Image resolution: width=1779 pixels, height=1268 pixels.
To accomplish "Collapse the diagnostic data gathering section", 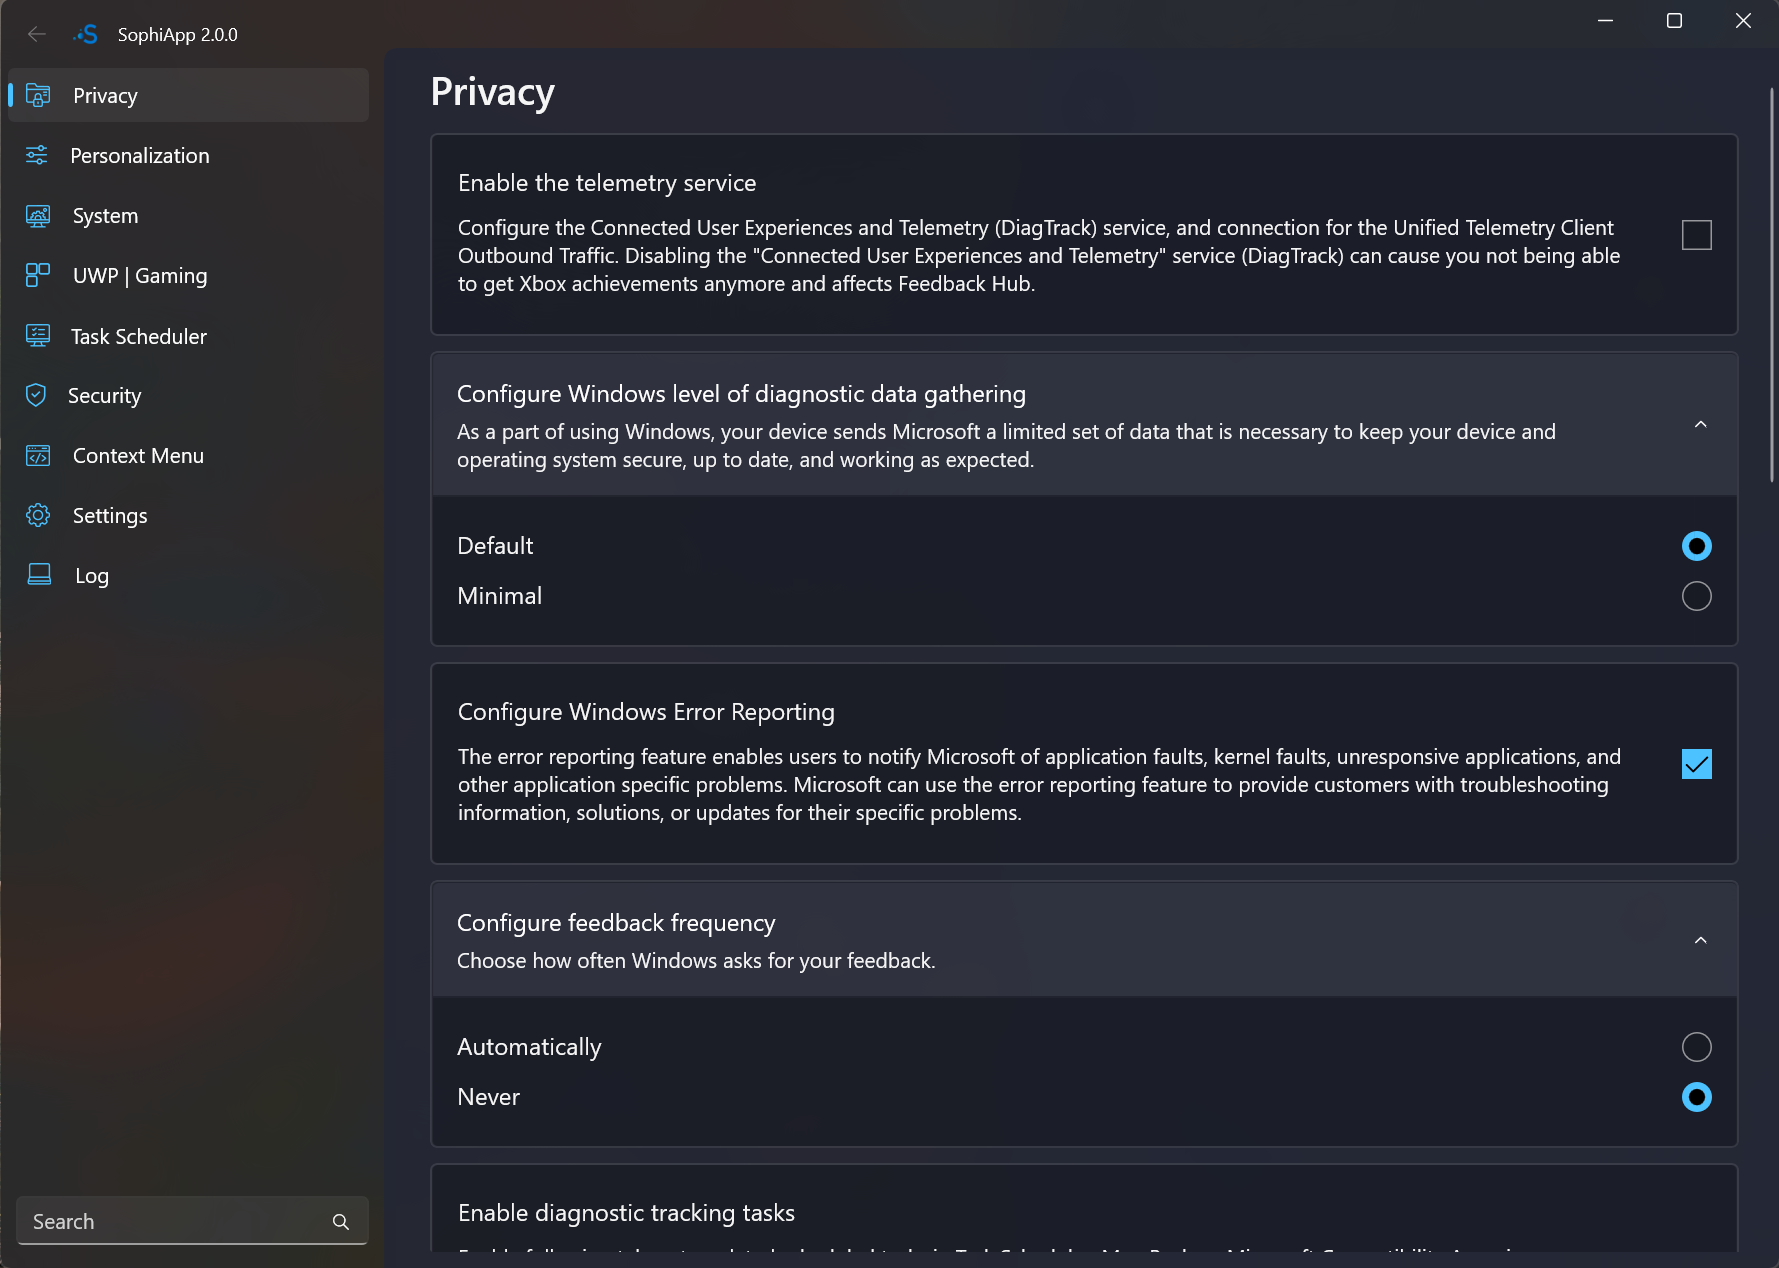I will [1700, 425].
